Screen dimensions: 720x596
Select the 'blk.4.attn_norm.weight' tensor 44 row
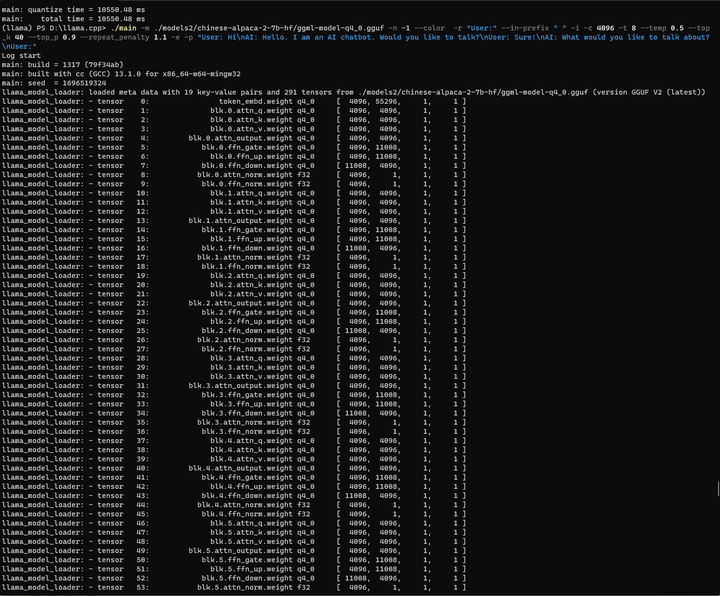pyautogui.click(x=234, y=505)
